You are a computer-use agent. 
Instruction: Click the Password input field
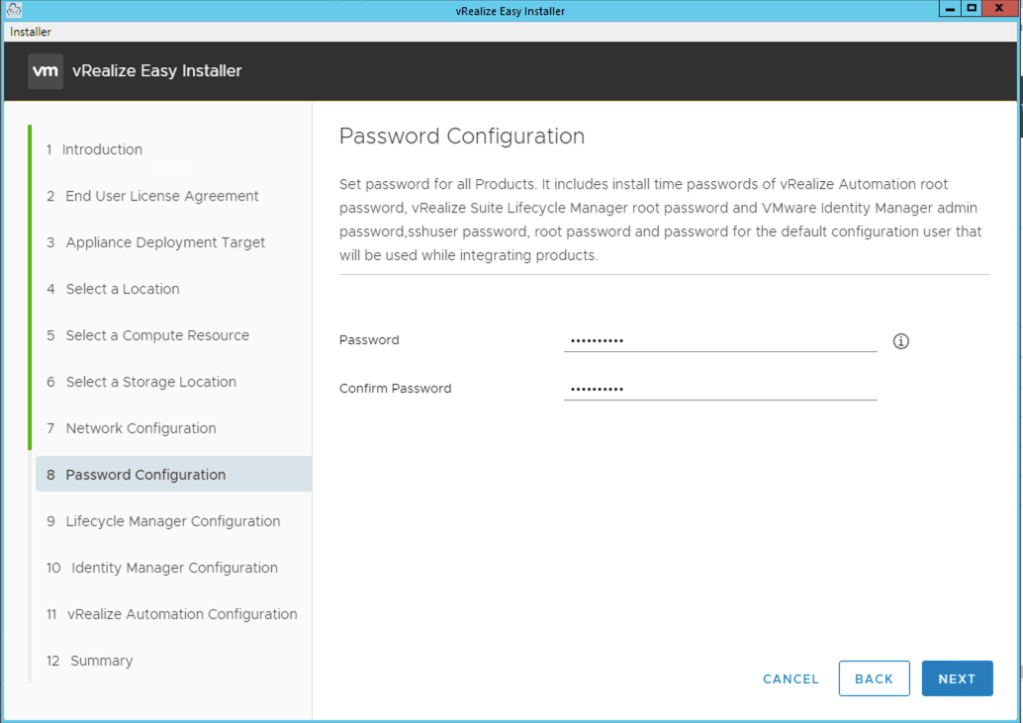point(720,341)
